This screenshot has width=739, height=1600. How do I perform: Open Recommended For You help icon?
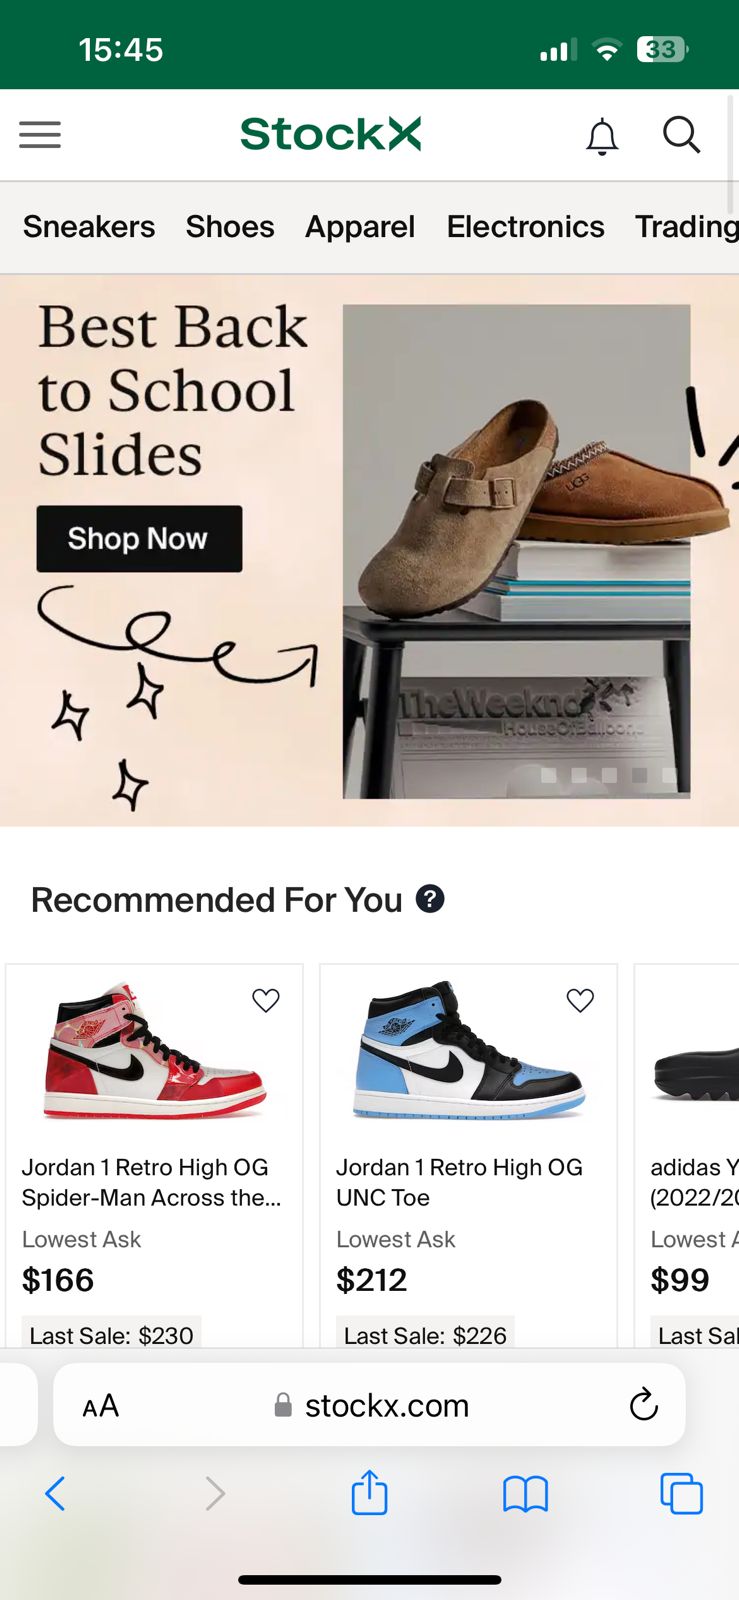tap(430, 899)
